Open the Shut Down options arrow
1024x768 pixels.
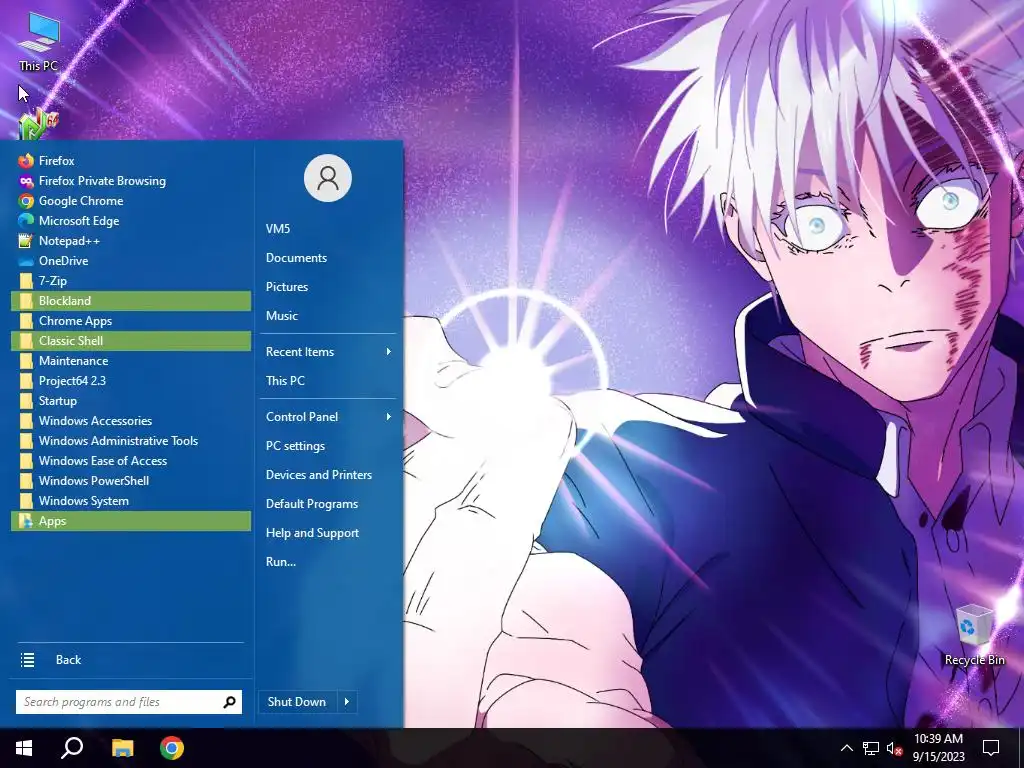pyautogui.click(x=347, y=702)
